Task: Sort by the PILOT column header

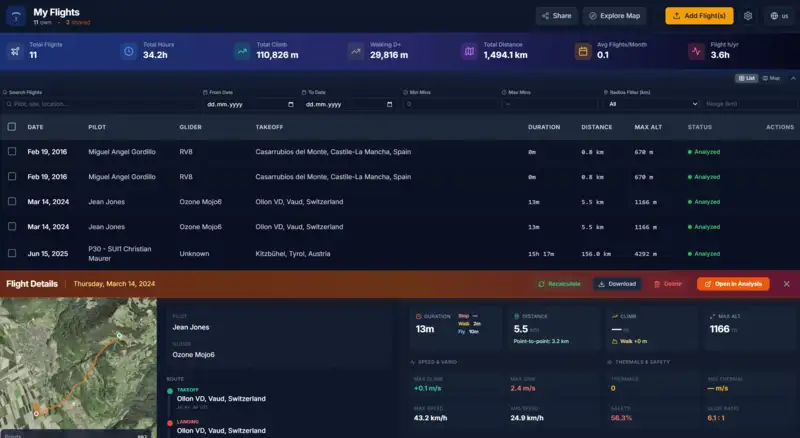Action: coord(97,127)
